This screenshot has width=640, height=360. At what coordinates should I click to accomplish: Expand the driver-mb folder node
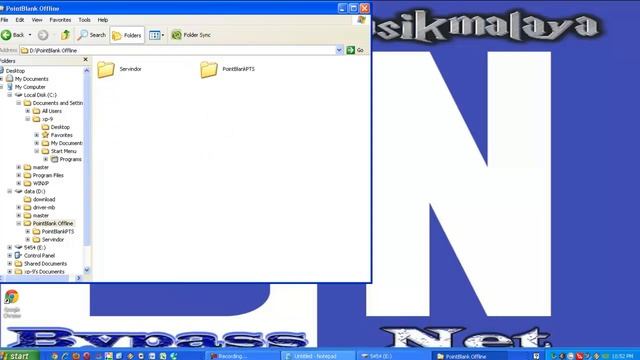(x=19, y=207)
